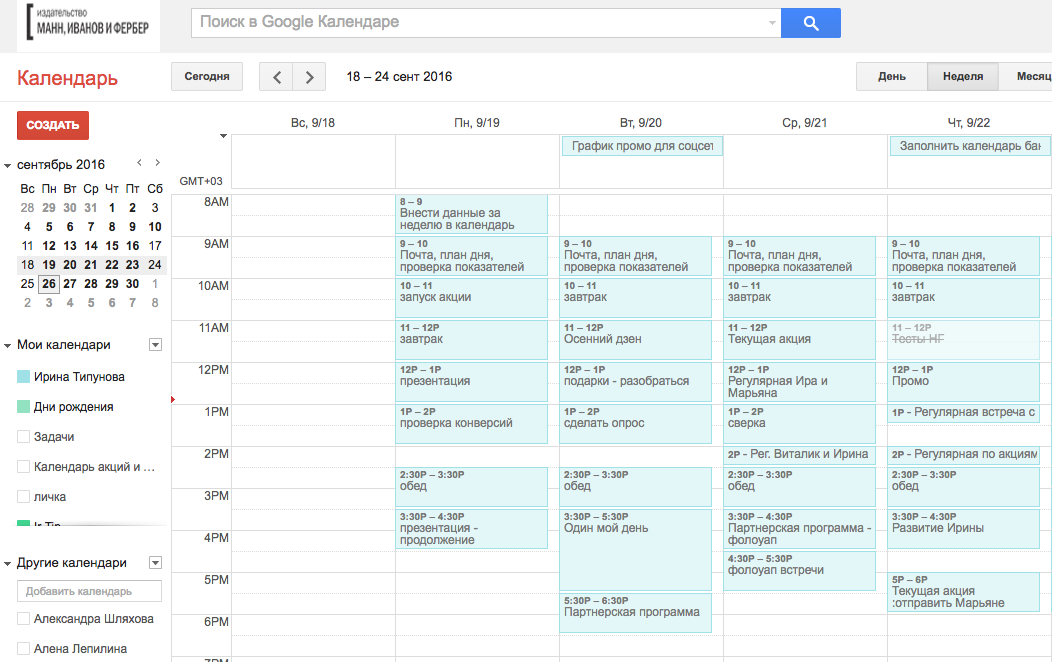This screenshot has width=1052, height=662.
Task: Click the Добавить календарь input field
Action: tap(92, 591)
